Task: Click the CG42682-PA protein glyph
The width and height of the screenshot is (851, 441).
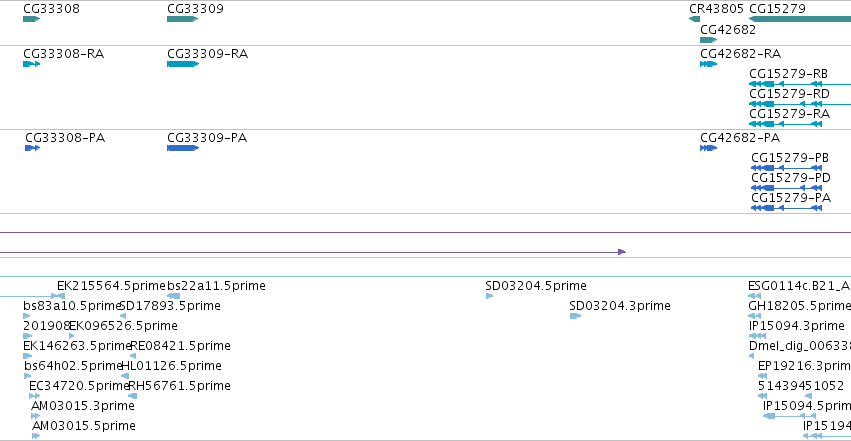Action: tap(709, 148)
